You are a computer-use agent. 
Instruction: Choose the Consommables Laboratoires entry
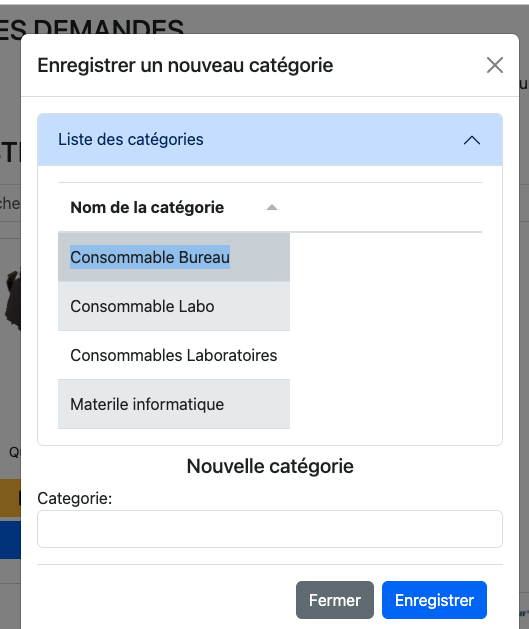(x=174, y=355)
